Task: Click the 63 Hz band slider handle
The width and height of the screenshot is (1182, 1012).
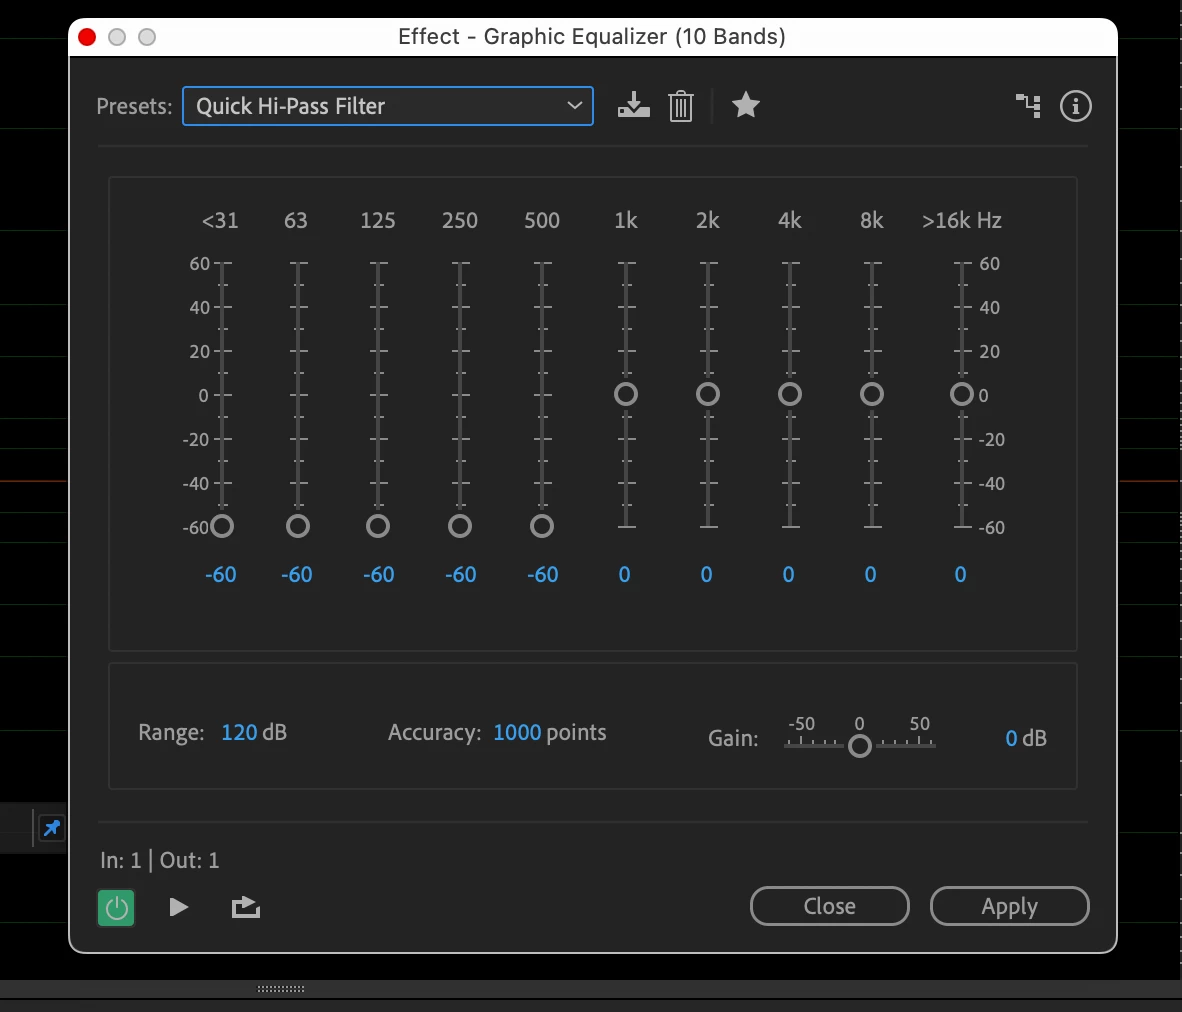Action: point(298,526)
